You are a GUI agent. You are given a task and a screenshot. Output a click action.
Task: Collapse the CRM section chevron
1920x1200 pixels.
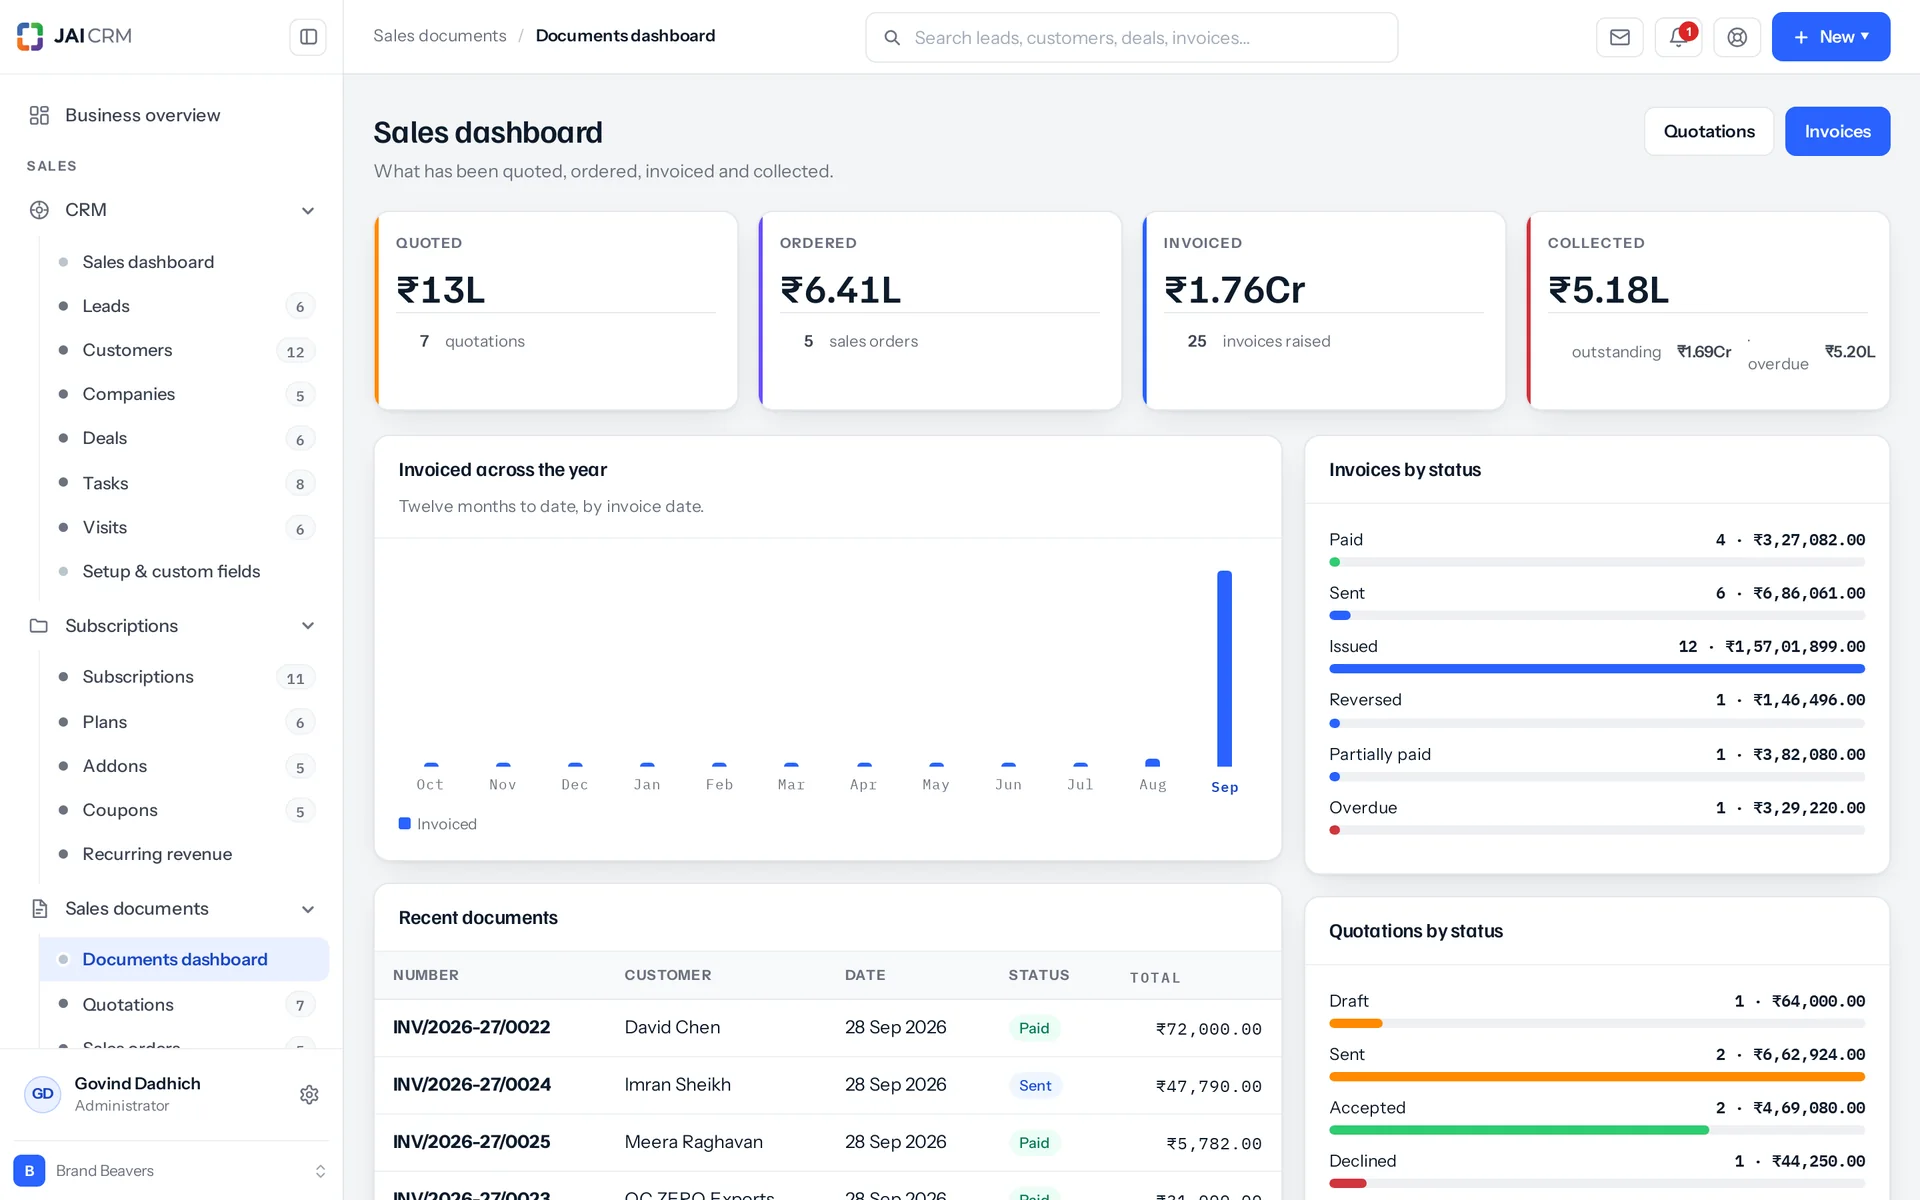point(308,211)
